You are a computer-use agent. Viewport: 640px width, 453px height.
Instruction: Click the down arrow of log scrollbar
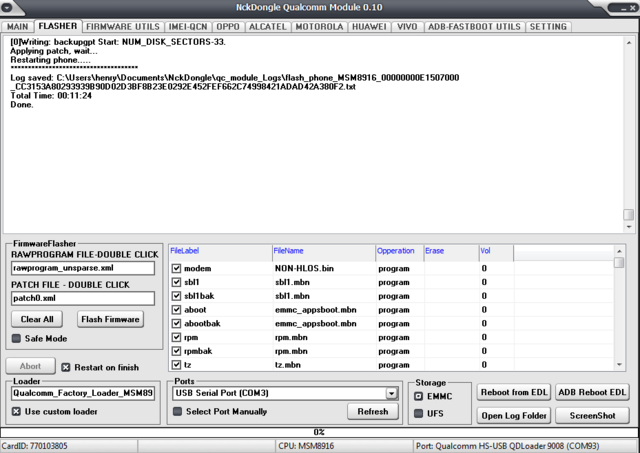(629, 227)
